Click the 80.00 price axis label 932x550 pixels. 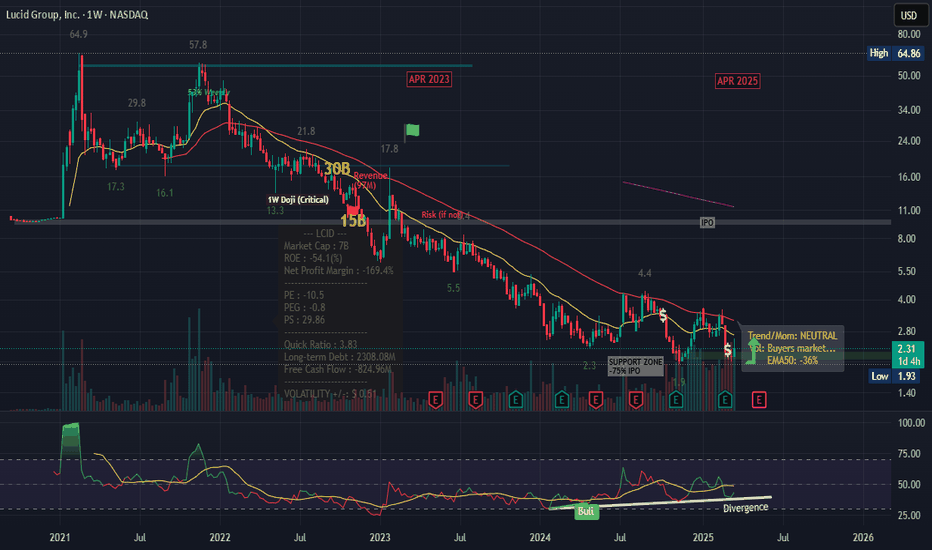coord(909,34)
